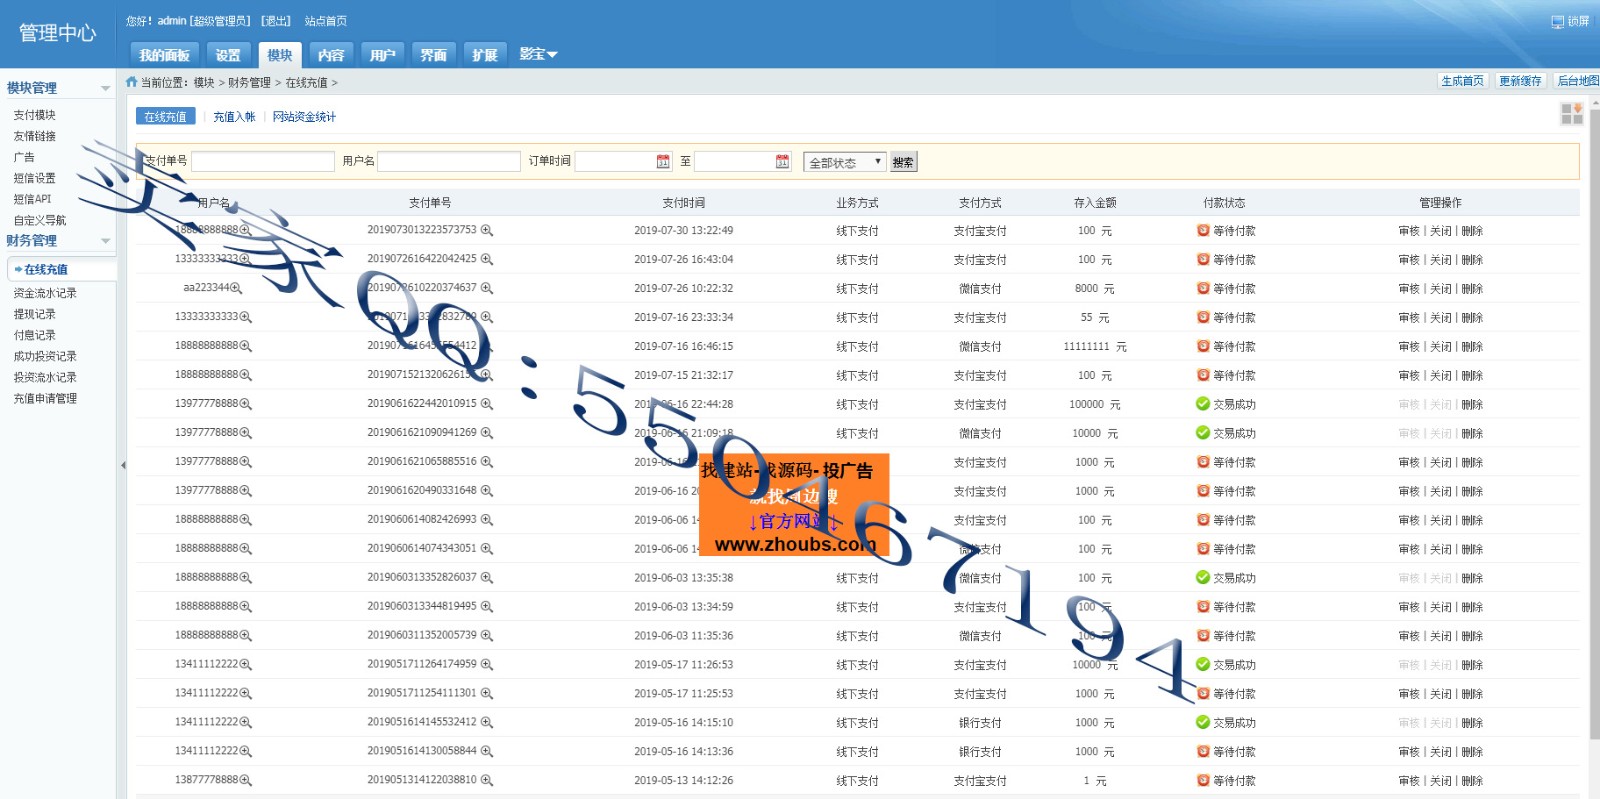Click order number magnifier in 2019-05-16 14:15:10 row
The height and width of the screenshot is (799, 1600).
(487, 722)
